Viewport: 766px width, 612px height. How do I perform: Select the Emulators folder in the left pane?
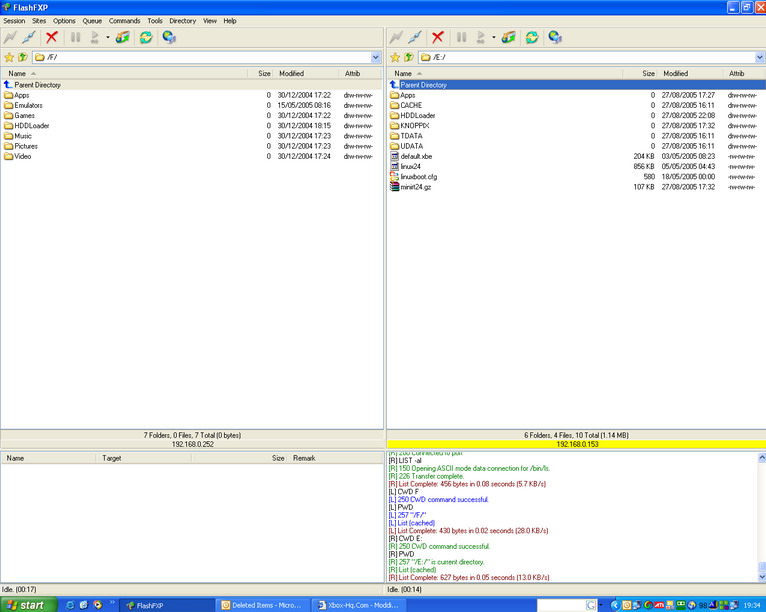point(28,105)
